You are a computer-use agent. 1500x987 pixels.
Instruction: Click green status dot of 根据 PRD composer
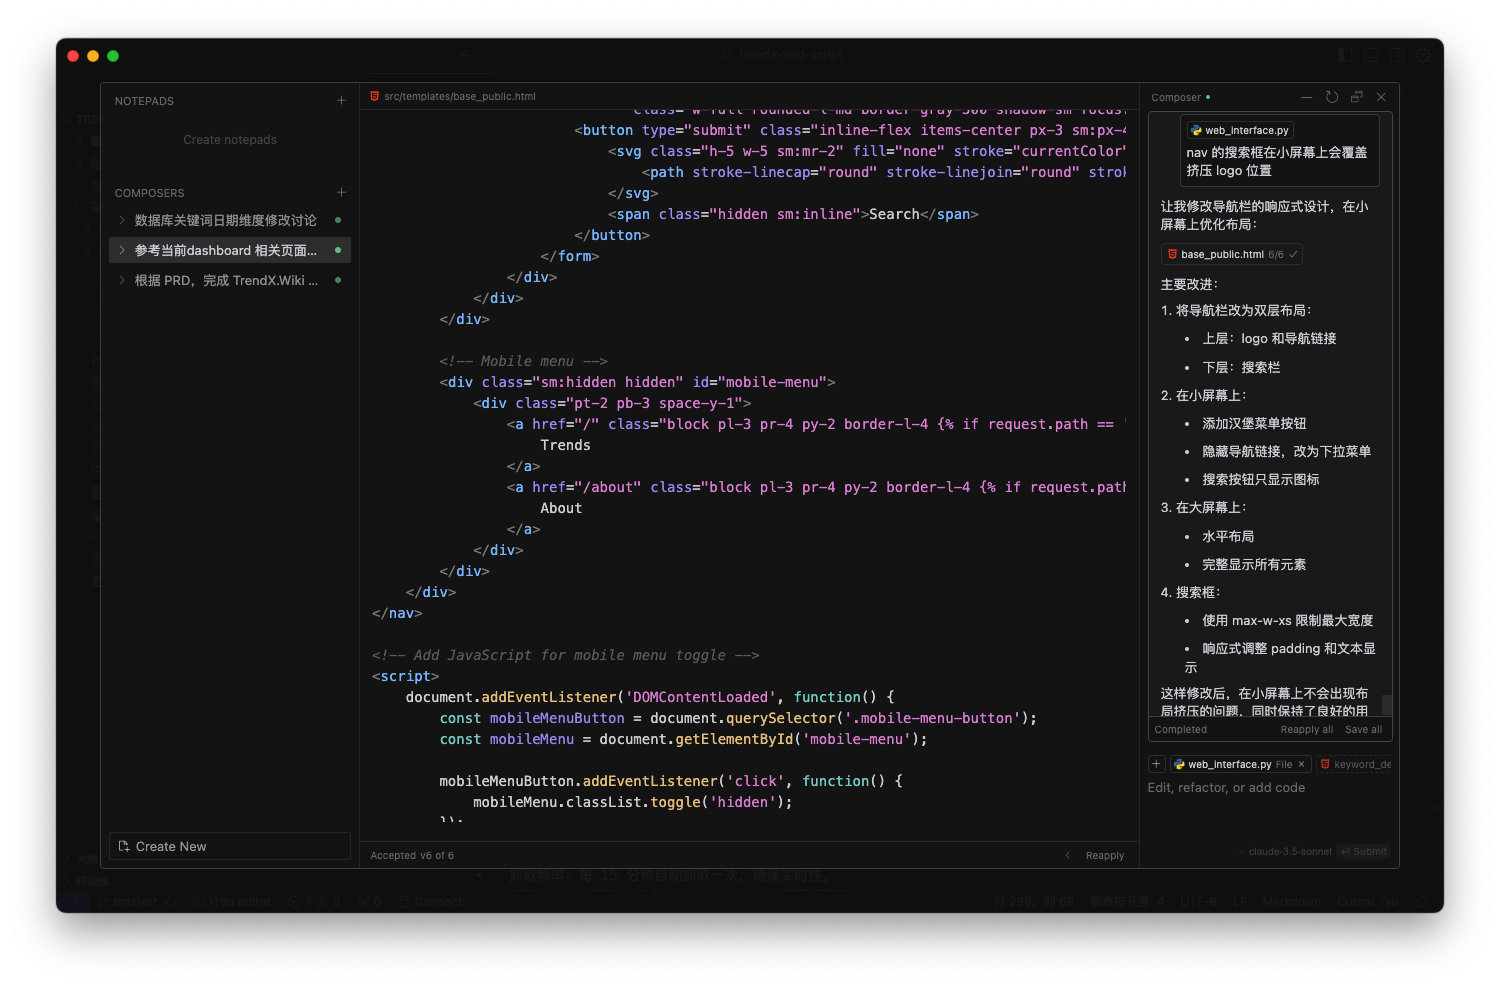point(338,280)
